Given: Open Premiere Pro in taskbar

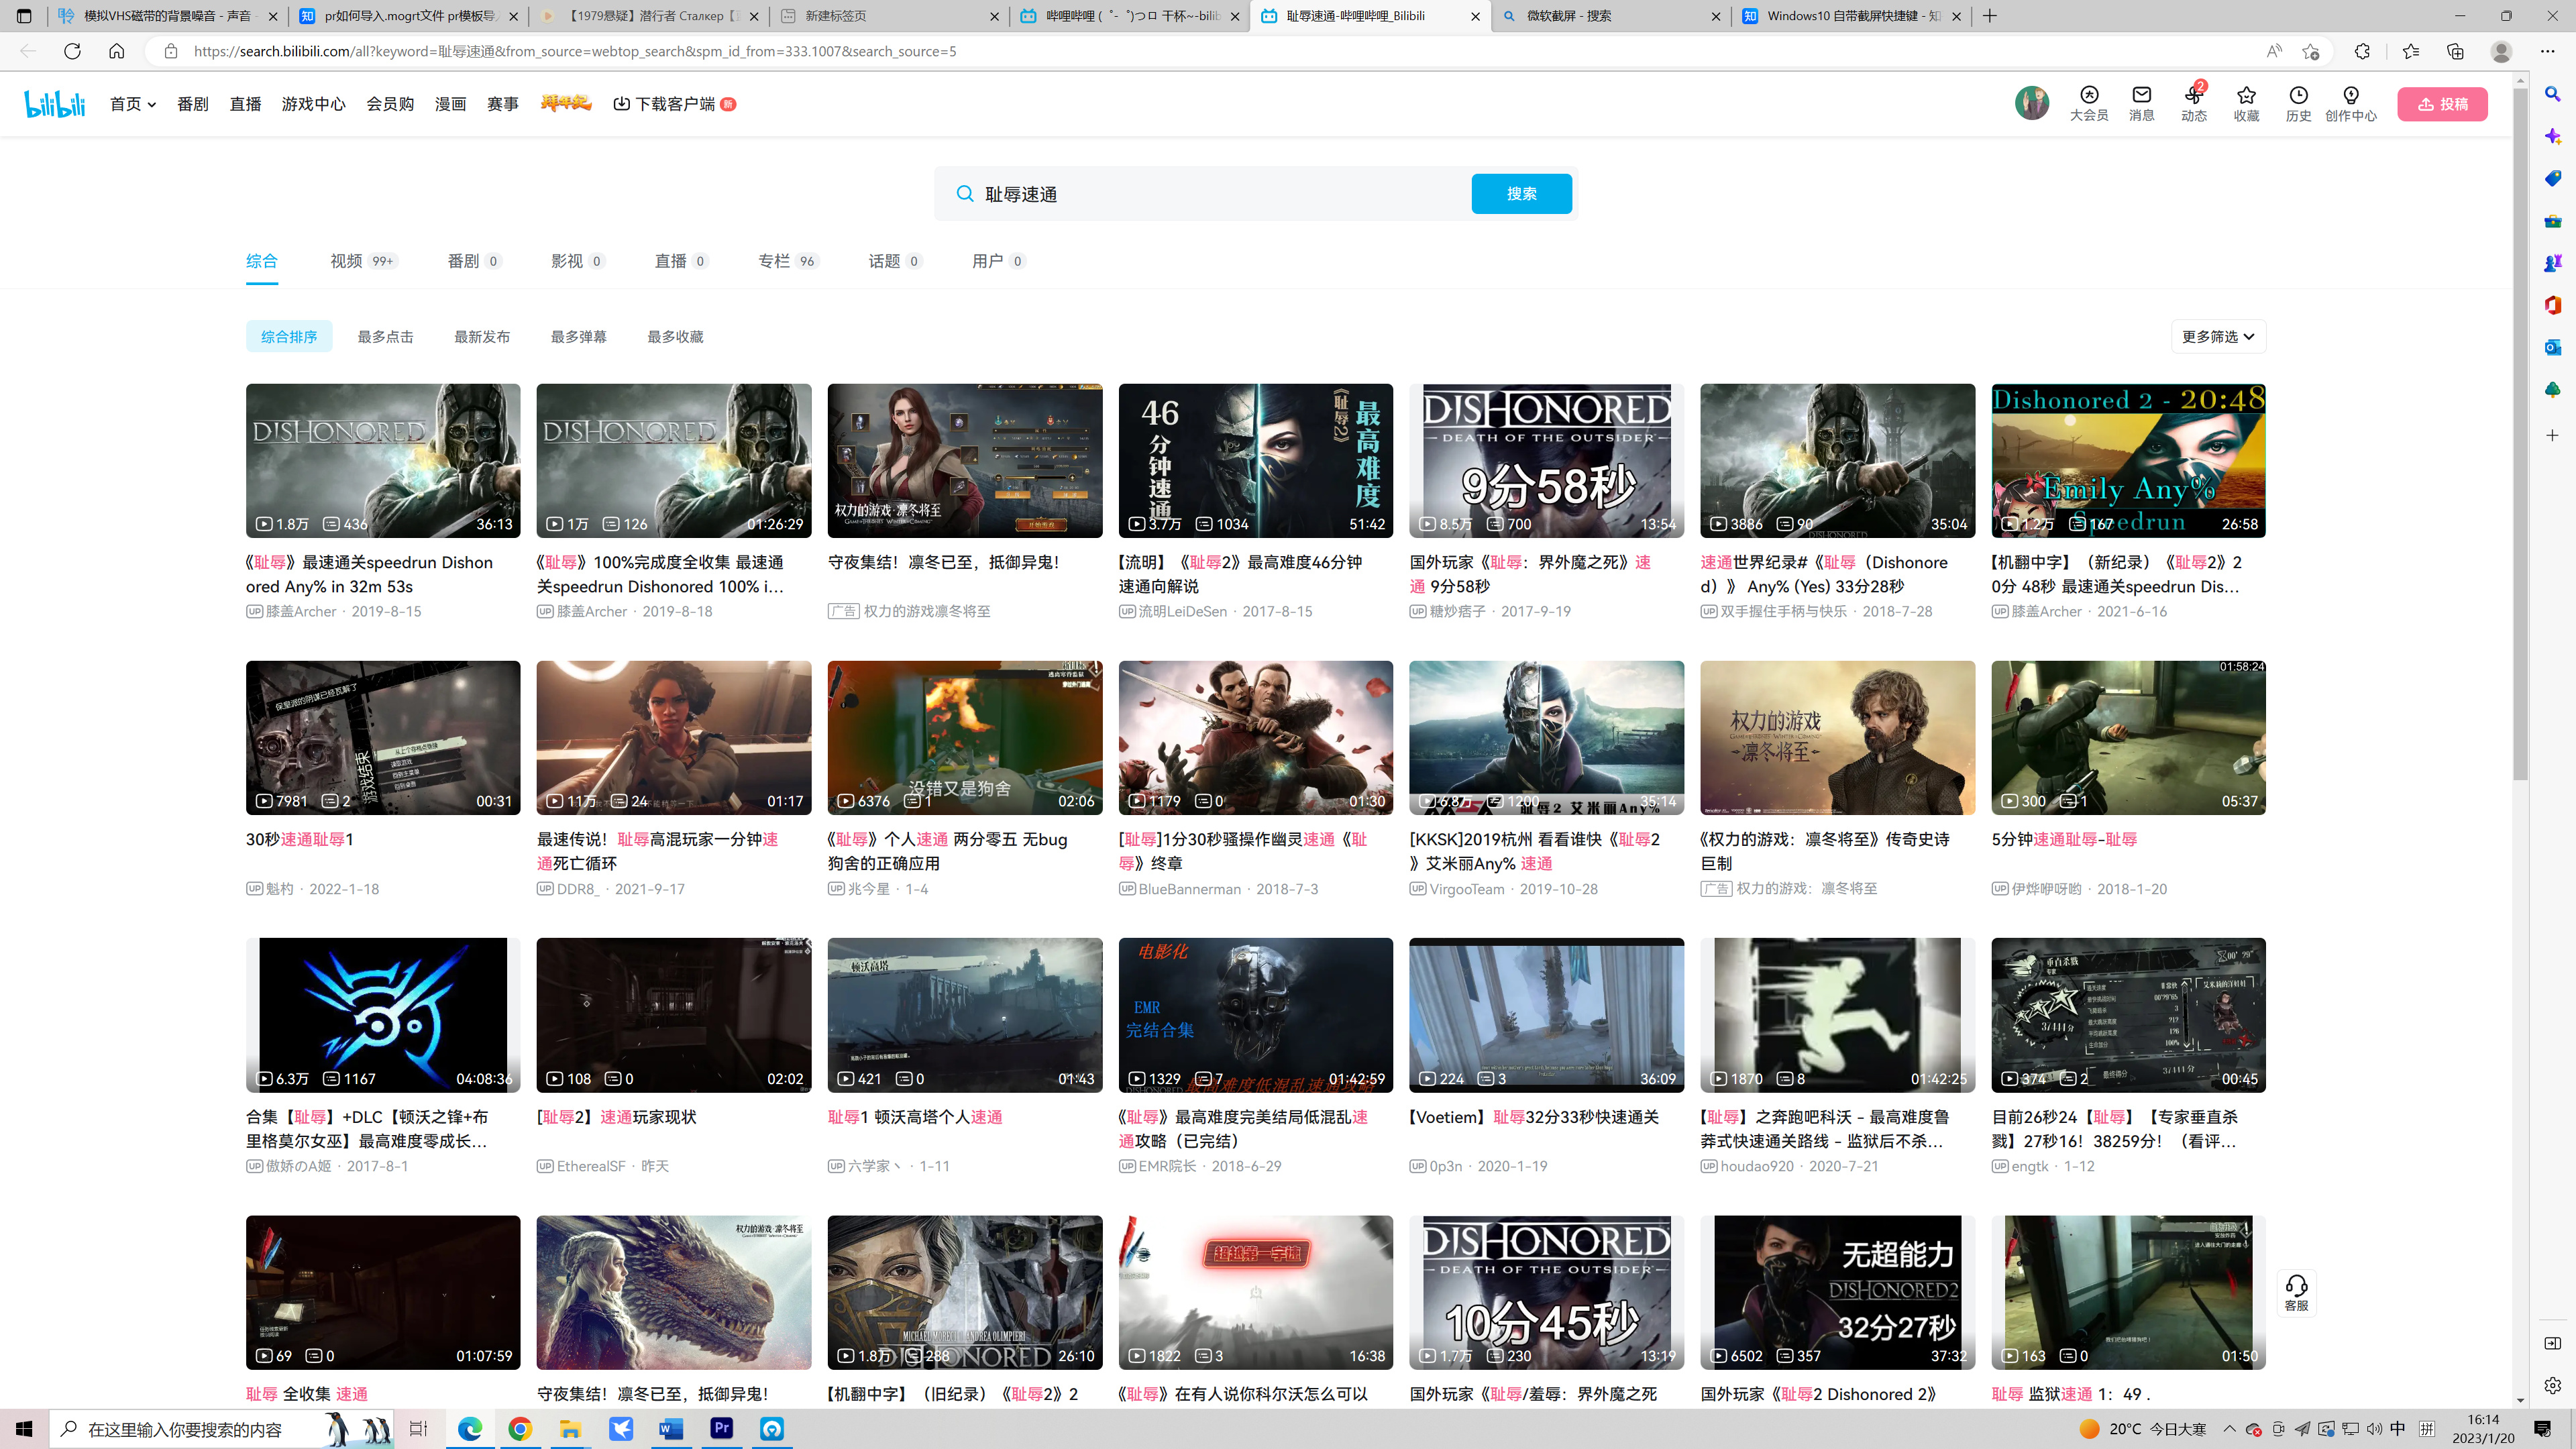Looking at the screenshot, I should [721, 1429].
